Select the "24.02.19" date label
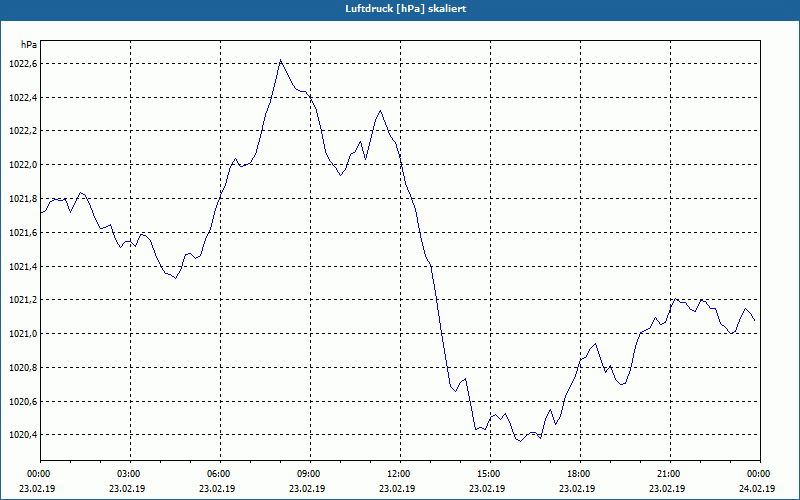The height and width of the screenshot is (500, 800). coord(757,489)
